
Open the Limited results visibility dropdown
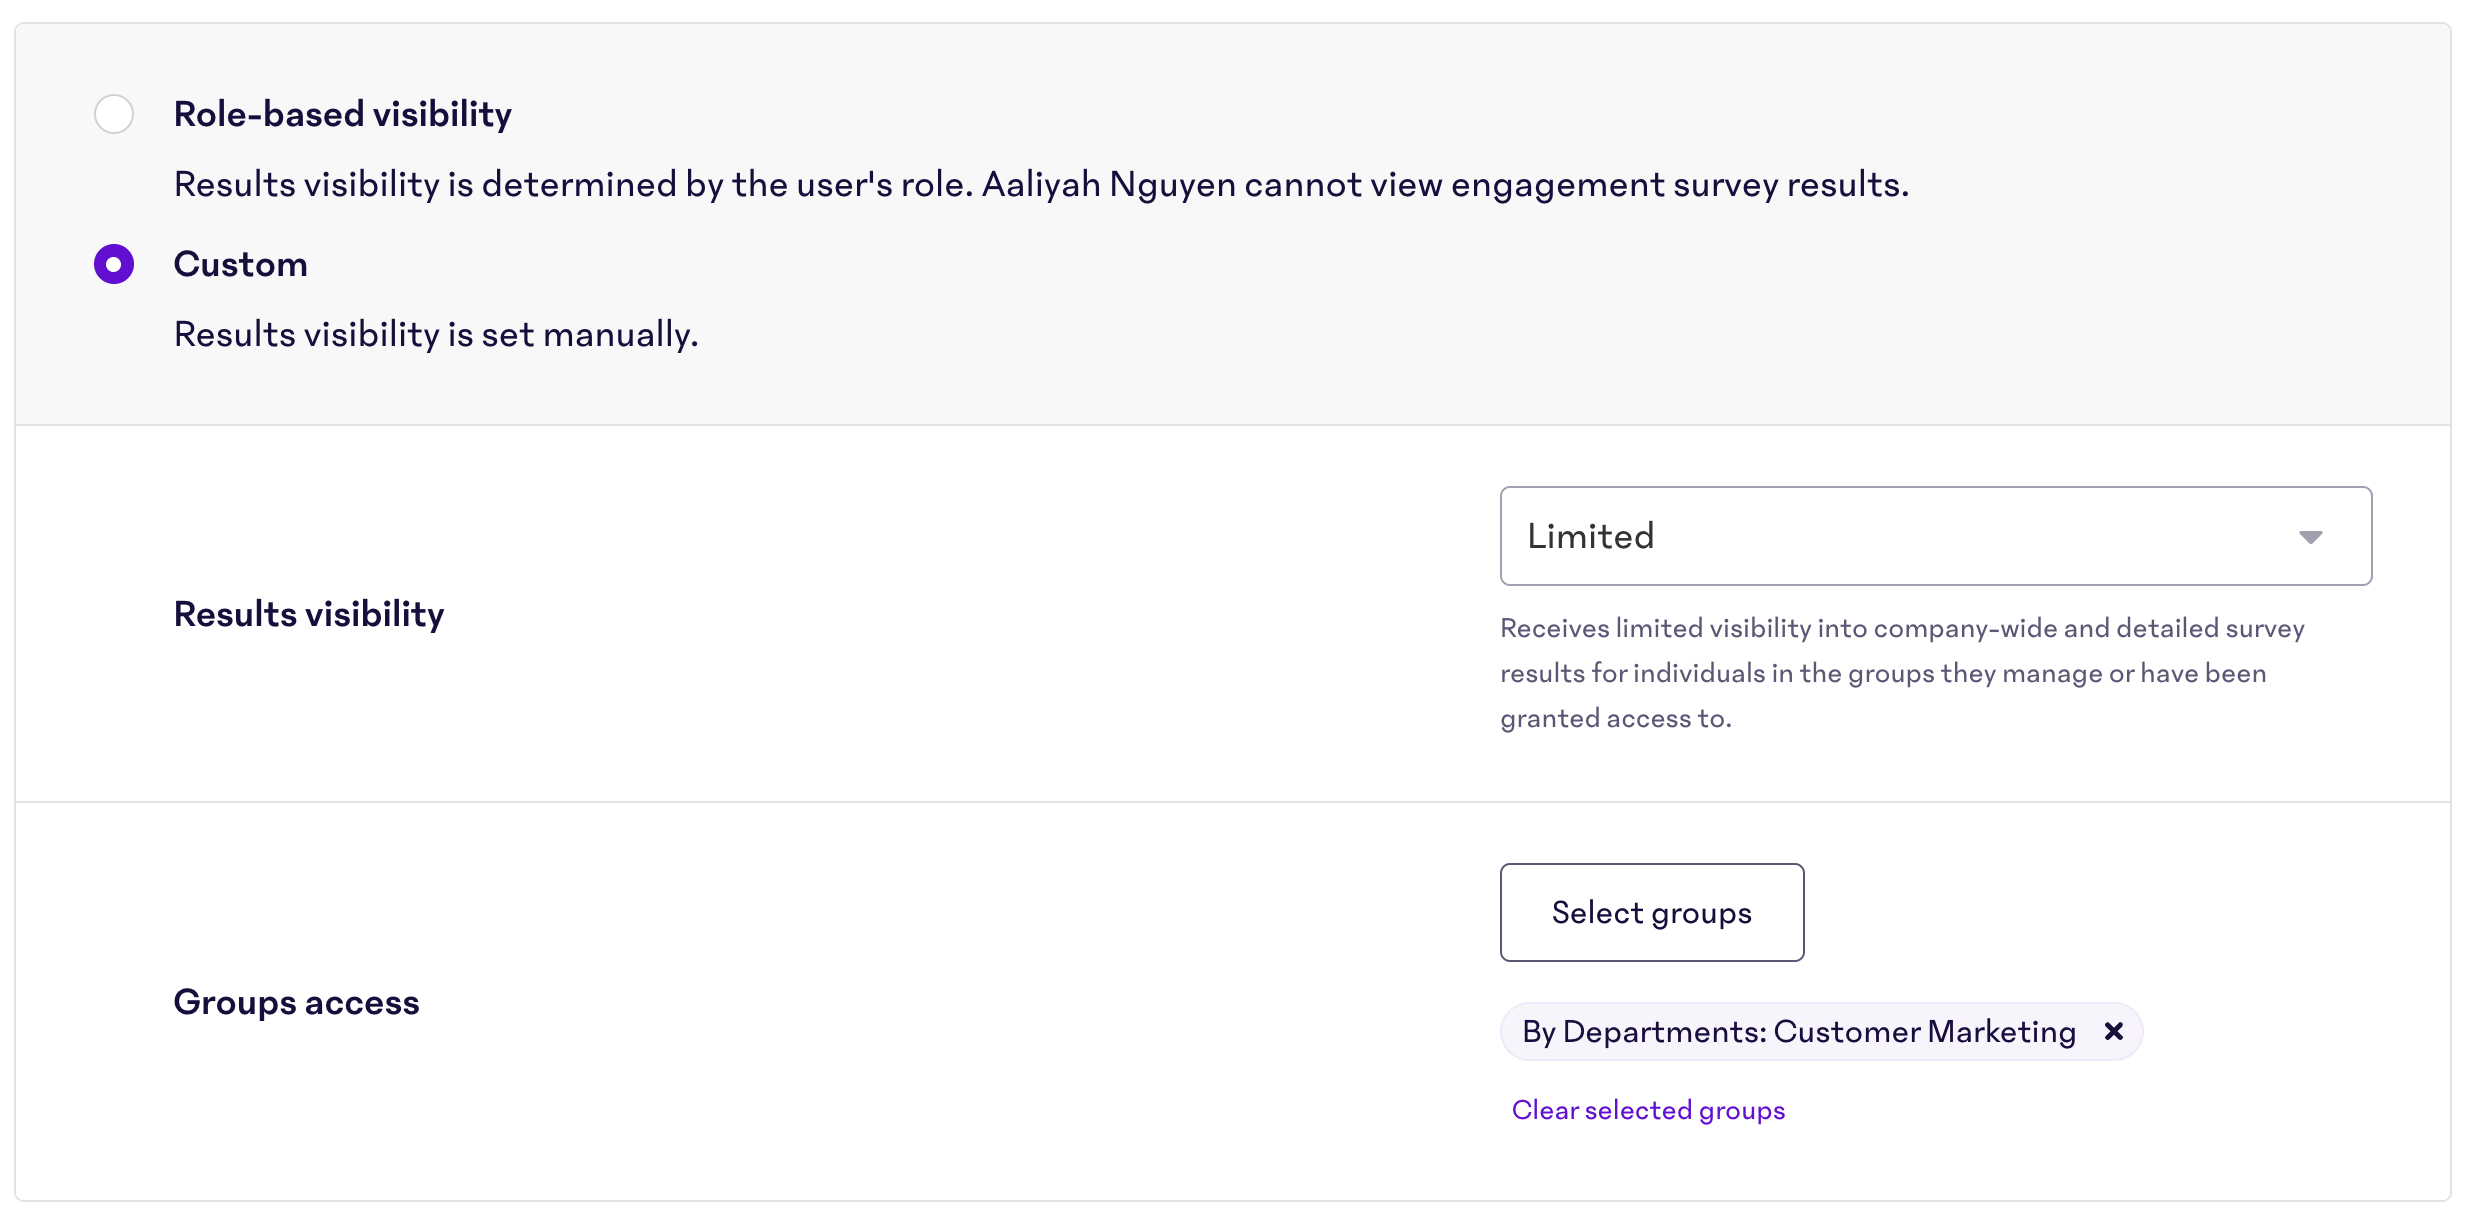(x=1936, y=536)
